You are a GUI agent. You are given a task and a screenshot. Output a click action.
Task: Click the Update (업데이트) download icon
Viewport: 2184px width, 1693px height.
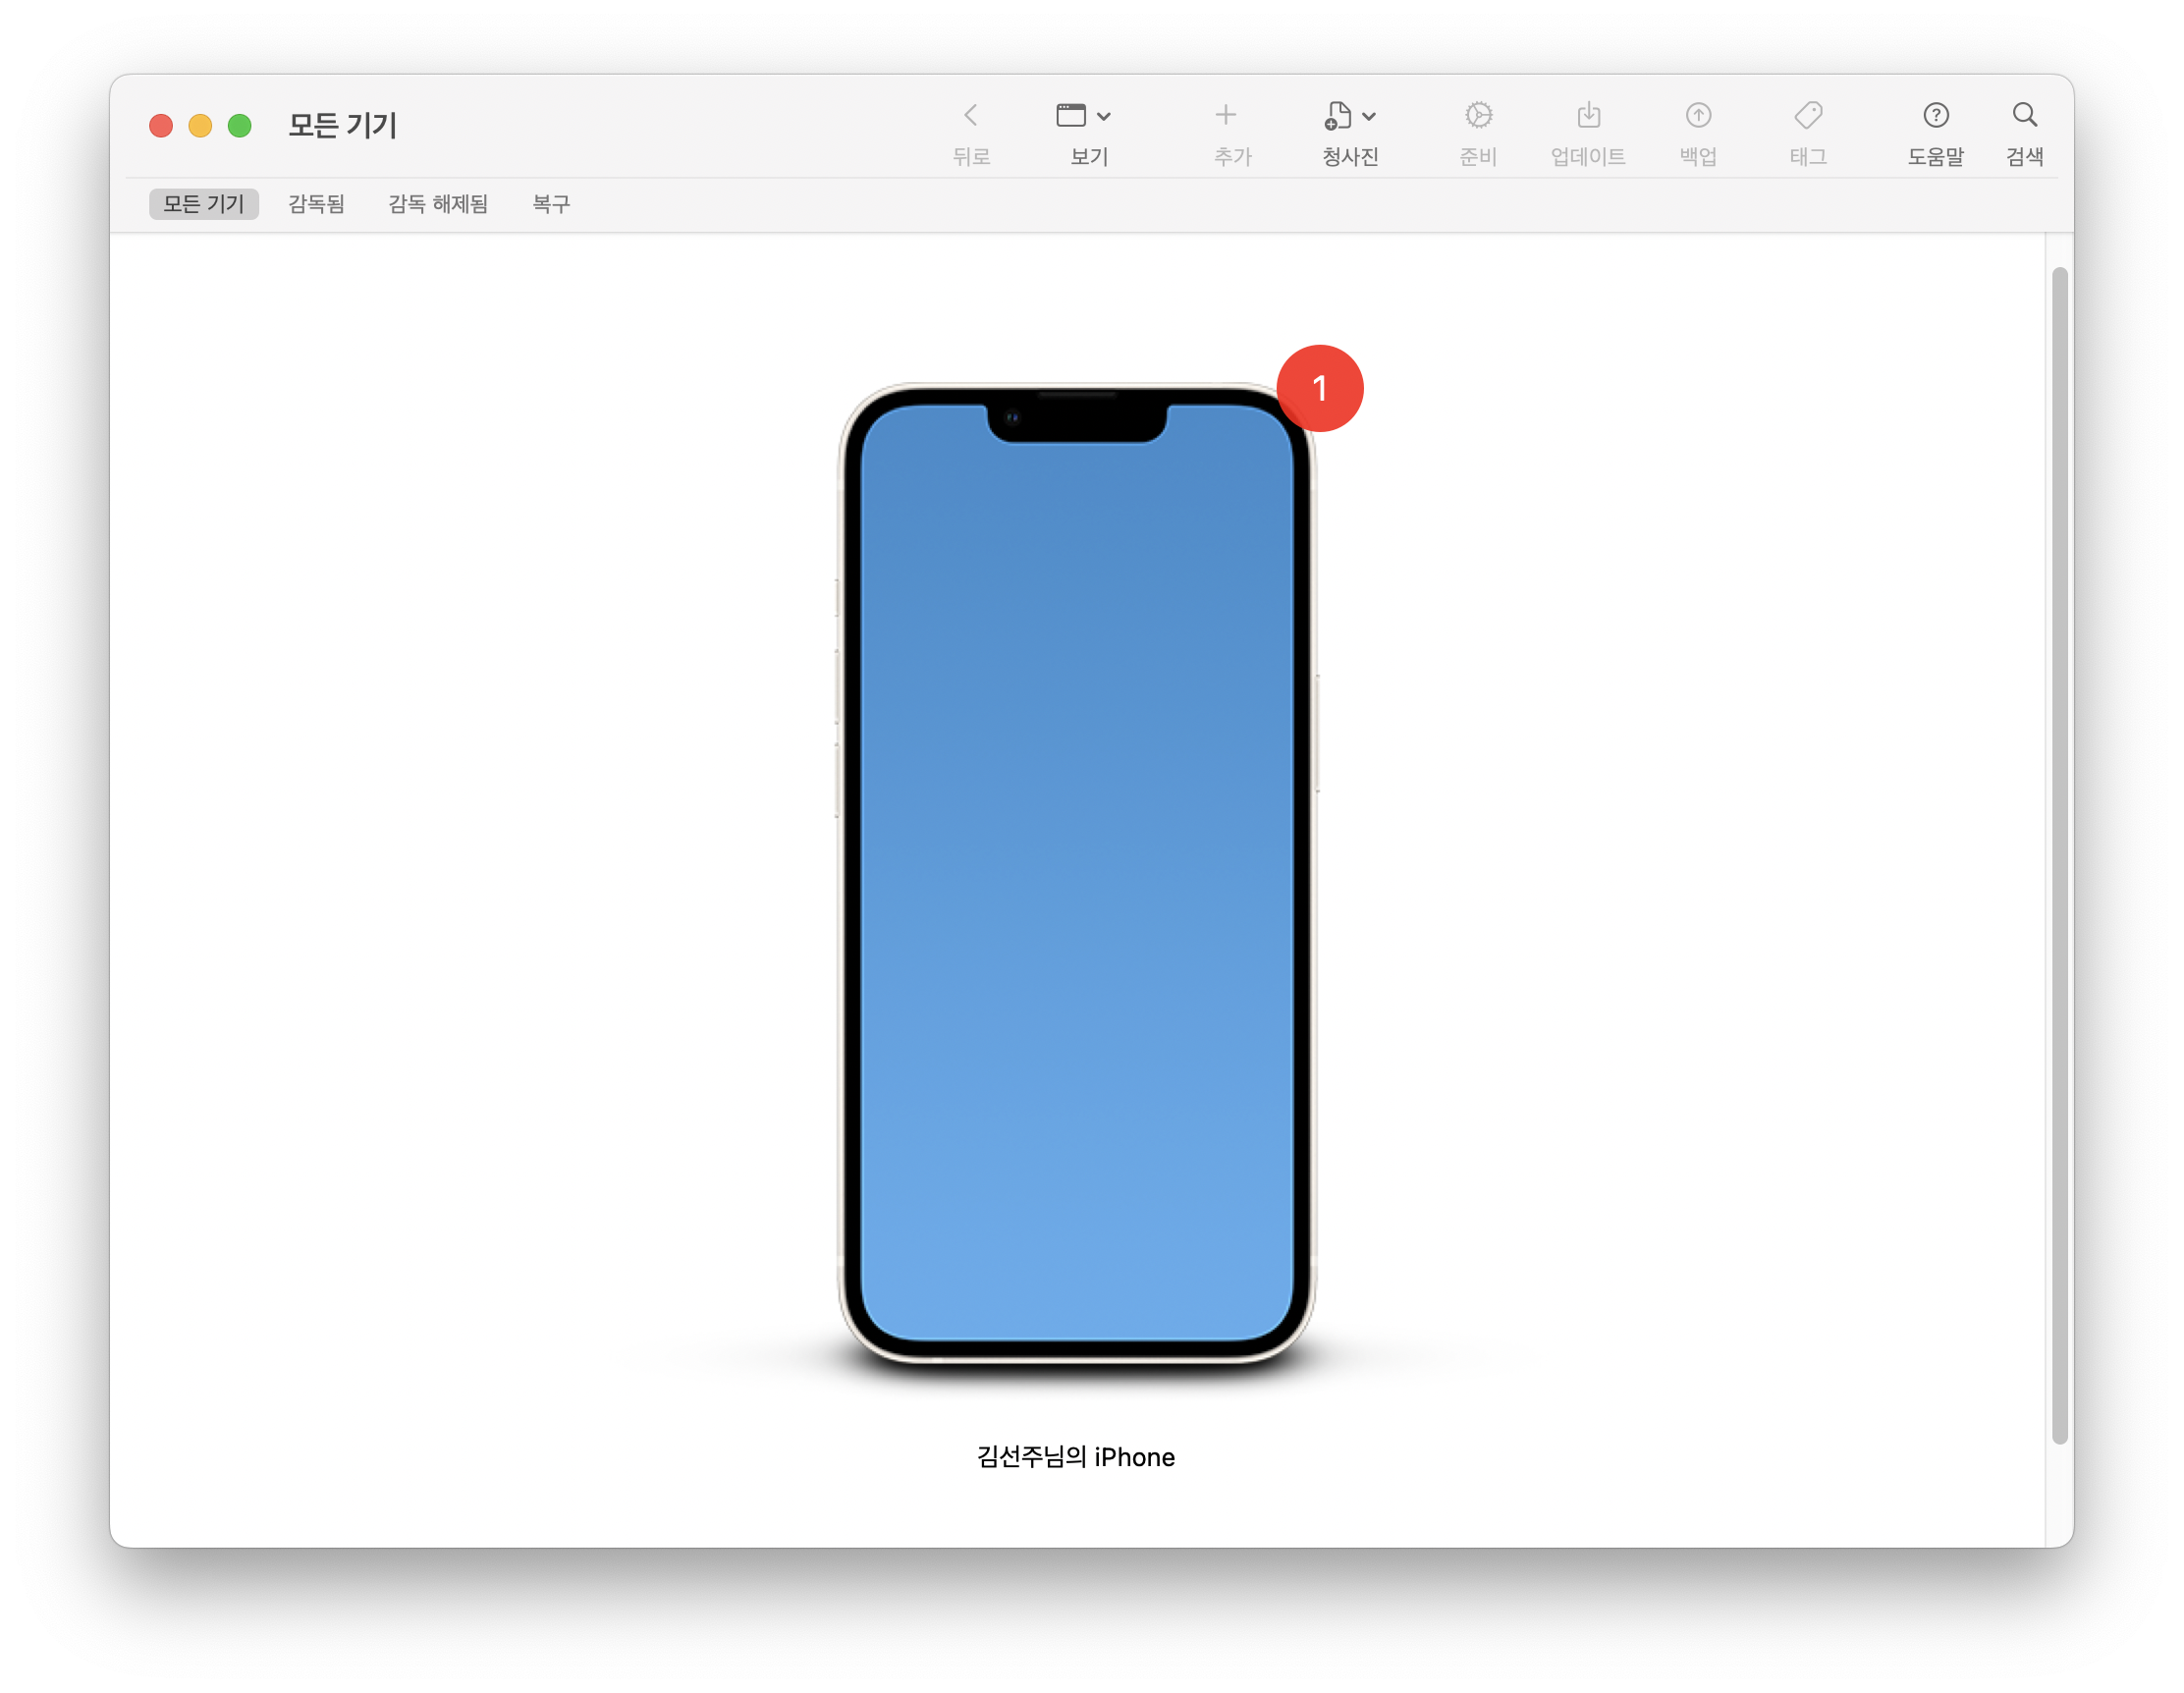[1589, 115]
